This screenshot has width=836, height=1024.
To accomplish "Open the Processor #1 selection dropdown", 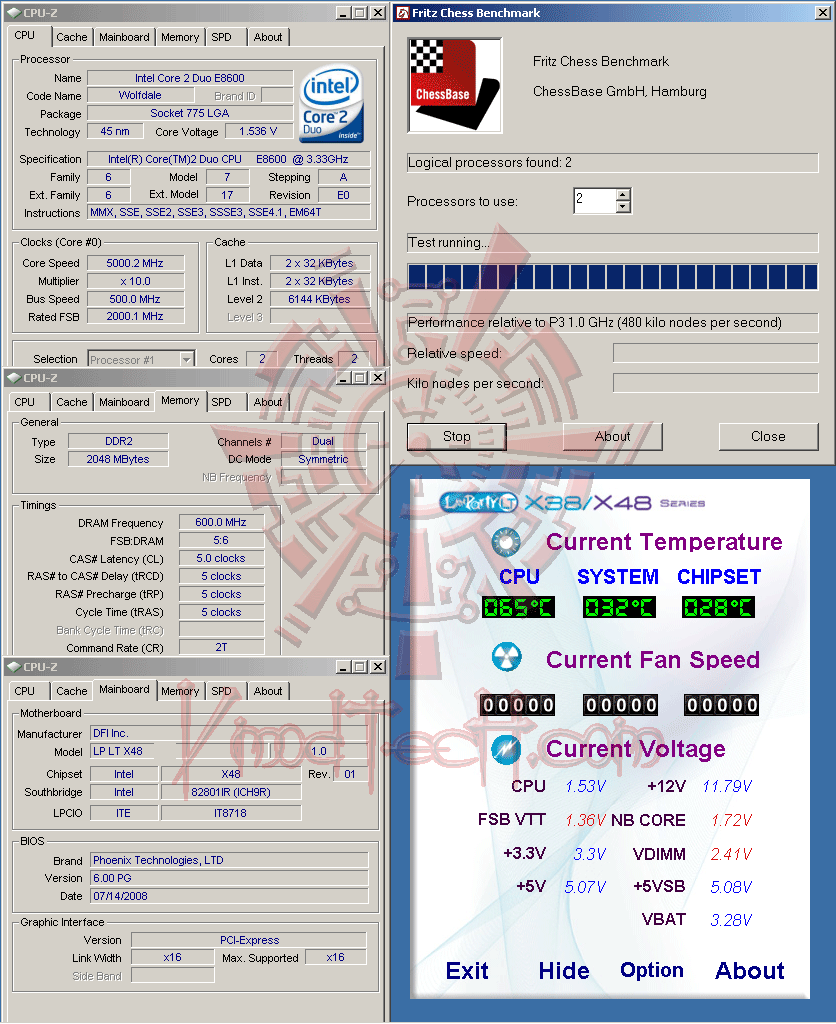I will 187,359.
